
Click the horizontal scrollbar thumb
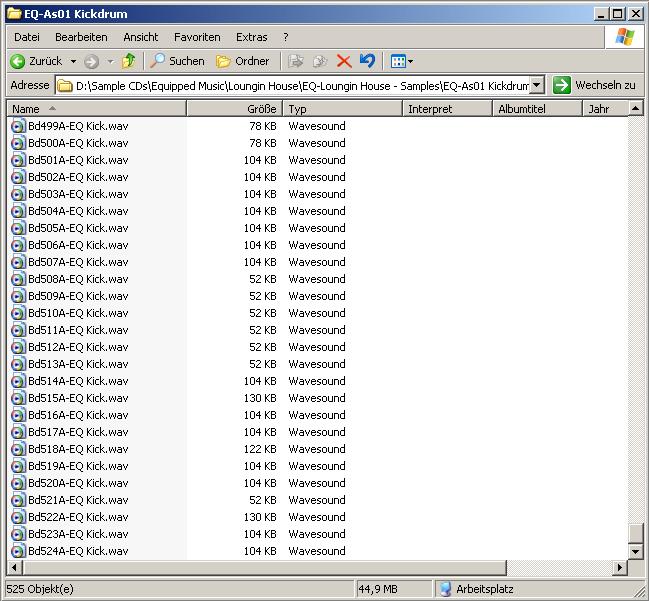pyautogui.click(x=264, y=567)
